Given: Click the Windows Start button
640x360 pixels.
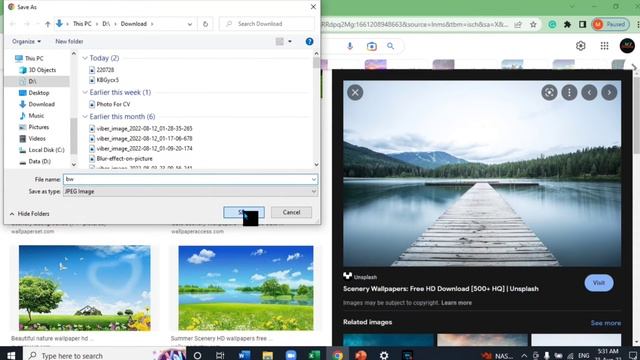Looking at the screenshot, I should coord(11,355).
